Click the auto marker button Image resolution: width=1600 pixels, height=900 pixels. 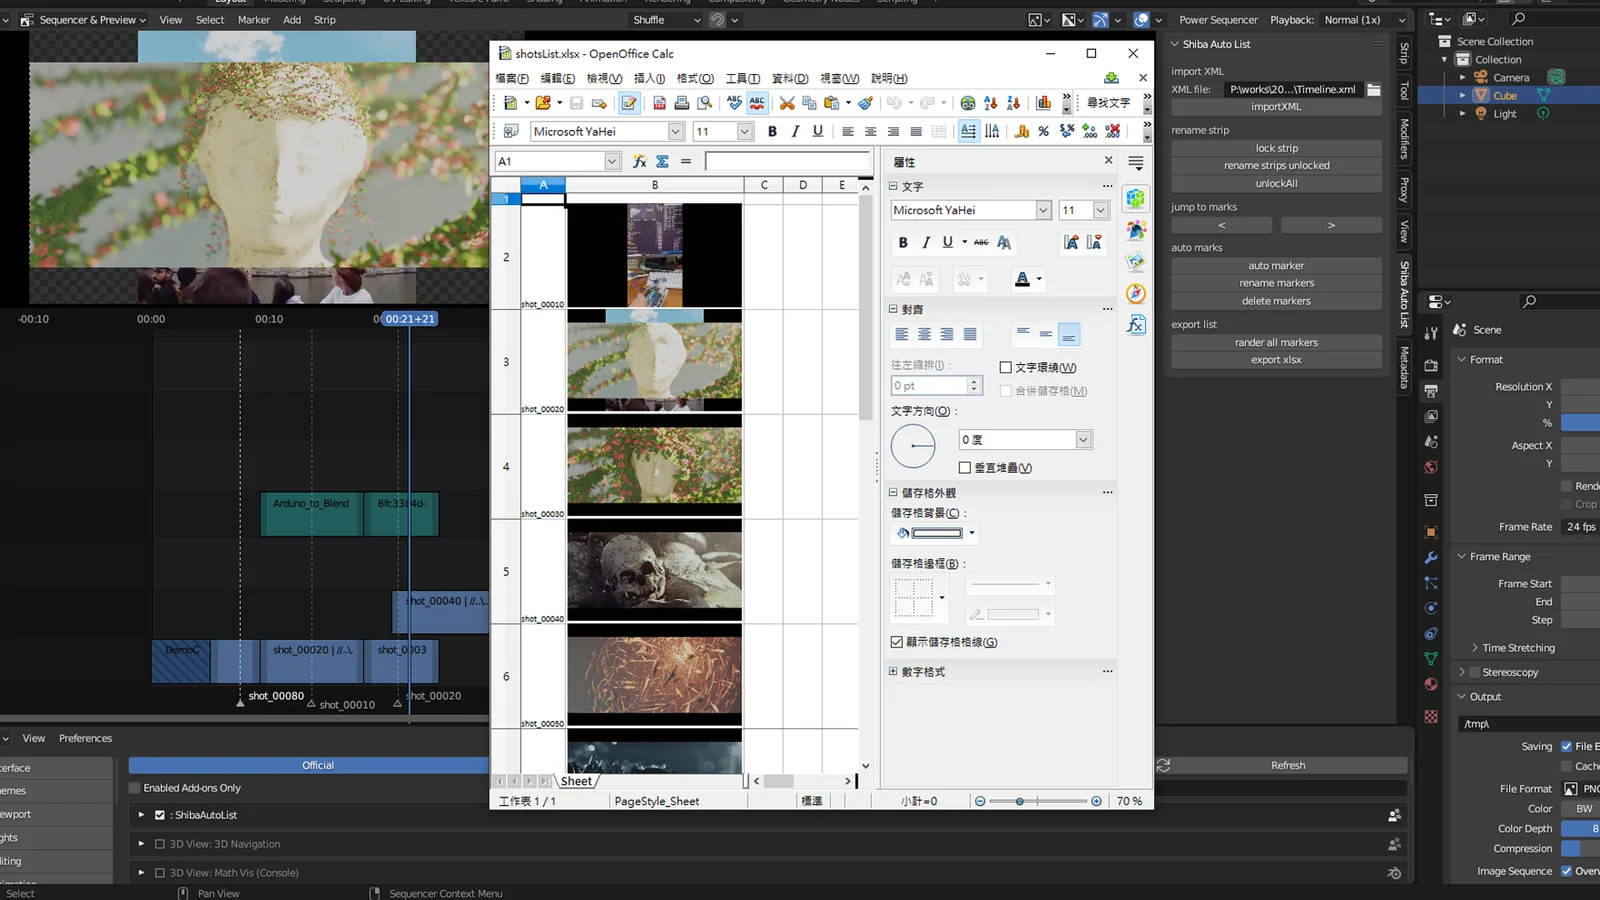[x=1276, y=266]
